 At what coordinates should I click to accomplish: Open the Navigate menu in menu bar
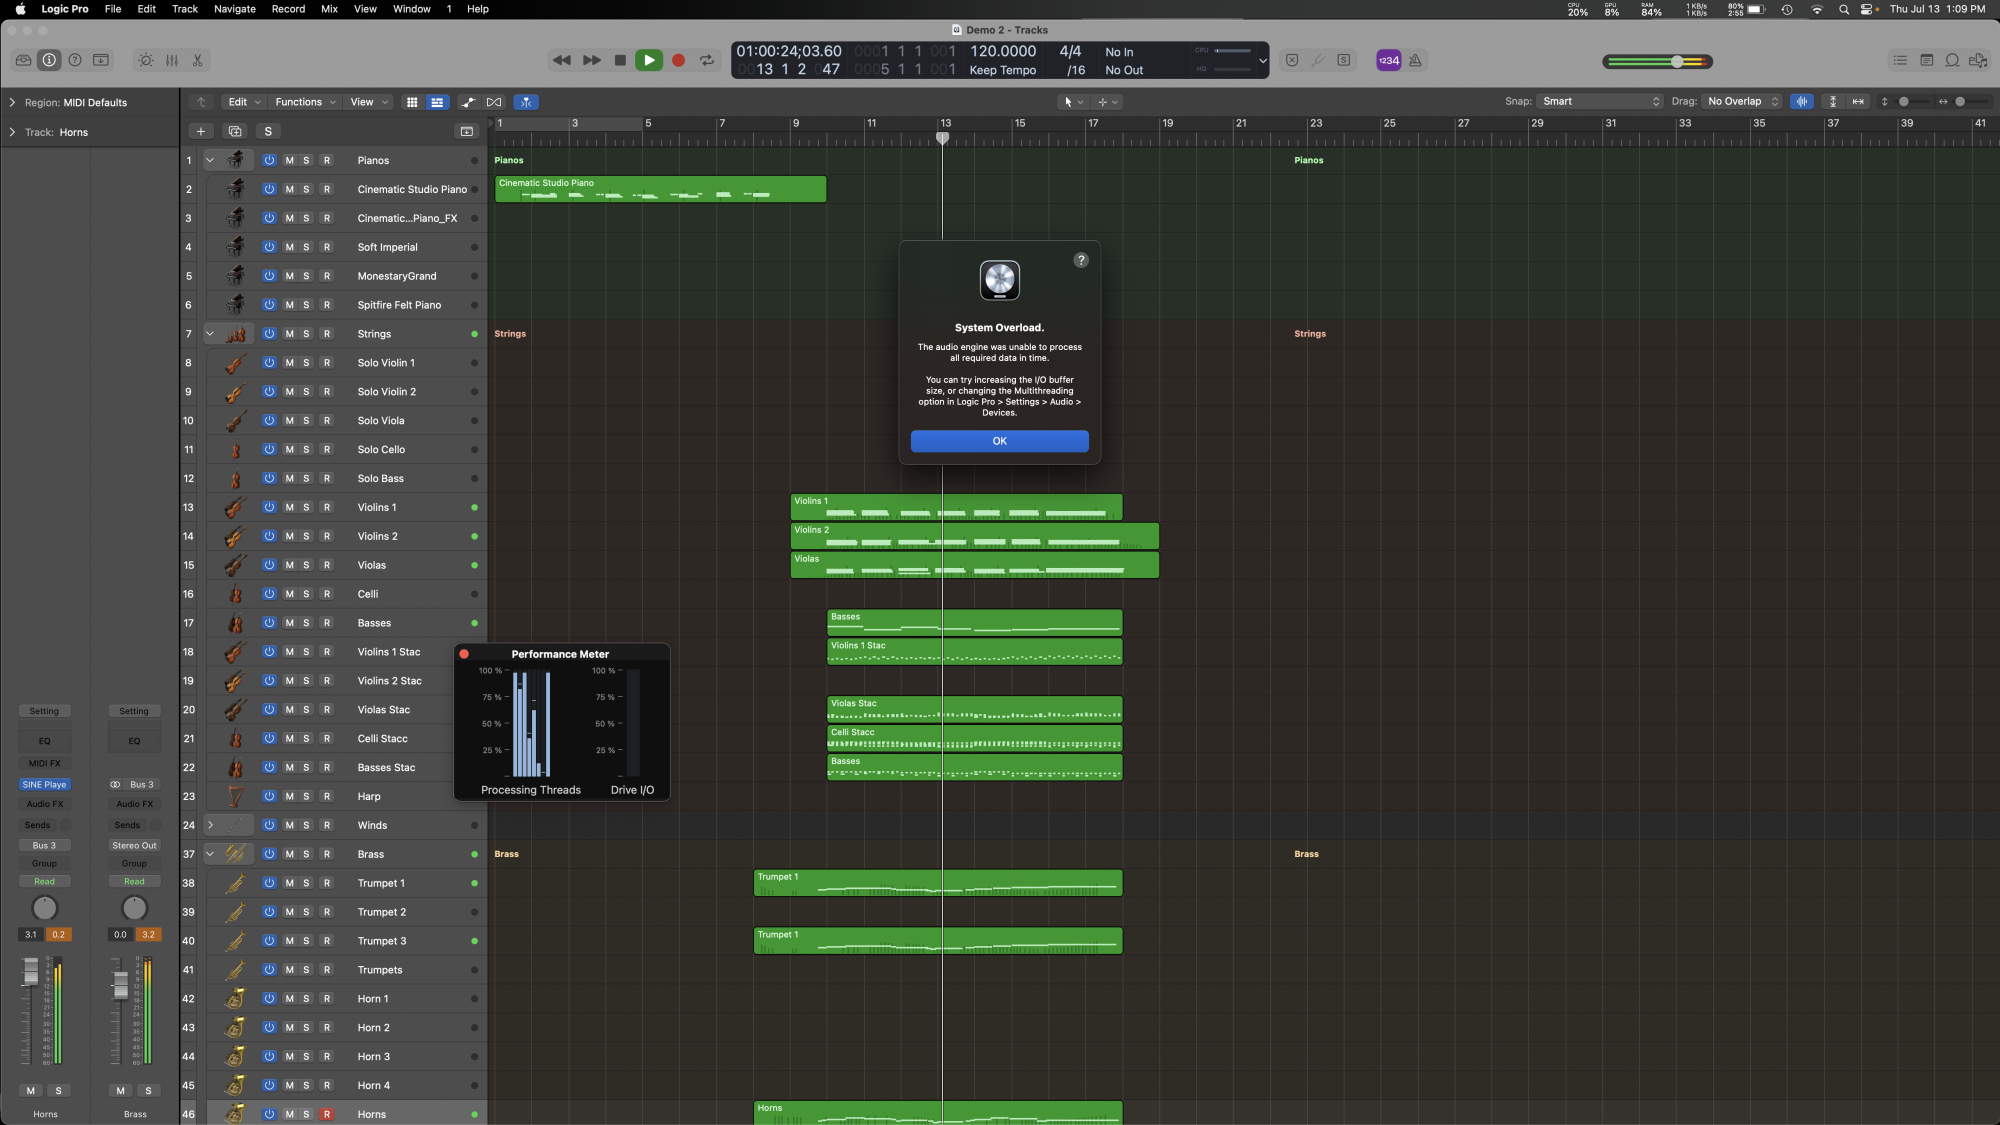click(235, 9)
